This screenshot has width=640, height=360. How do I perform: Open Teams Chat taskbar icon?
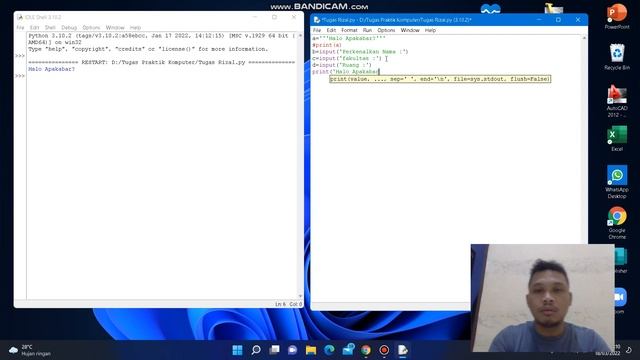point(293,350)
